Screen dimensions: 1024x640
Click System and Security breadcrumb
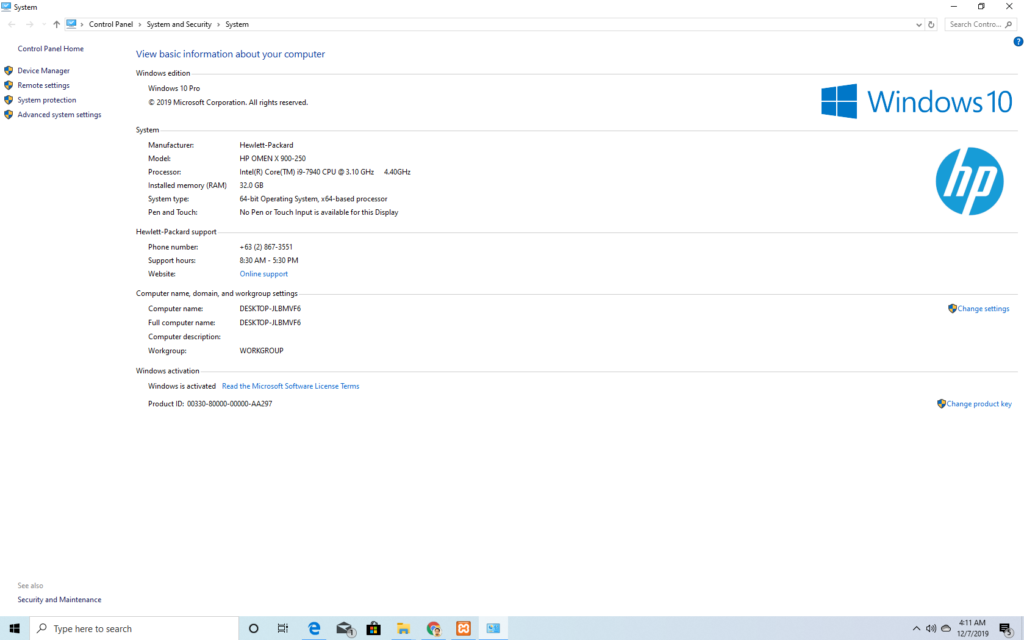click(179, 24)
